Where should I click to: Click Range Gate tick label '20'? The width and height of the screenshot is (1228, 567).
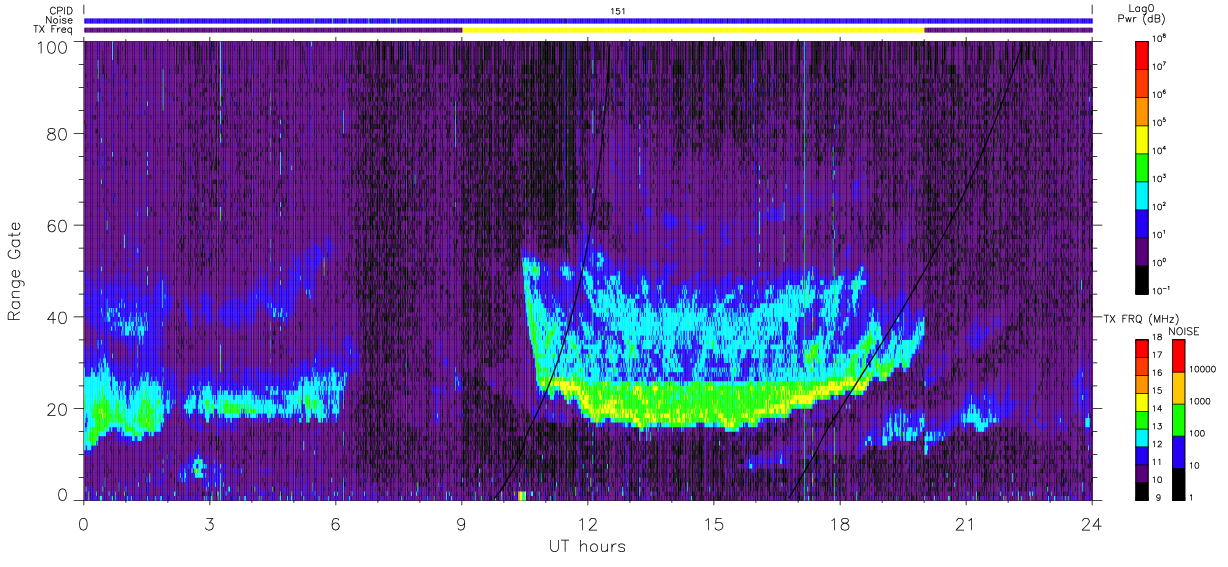57,409
